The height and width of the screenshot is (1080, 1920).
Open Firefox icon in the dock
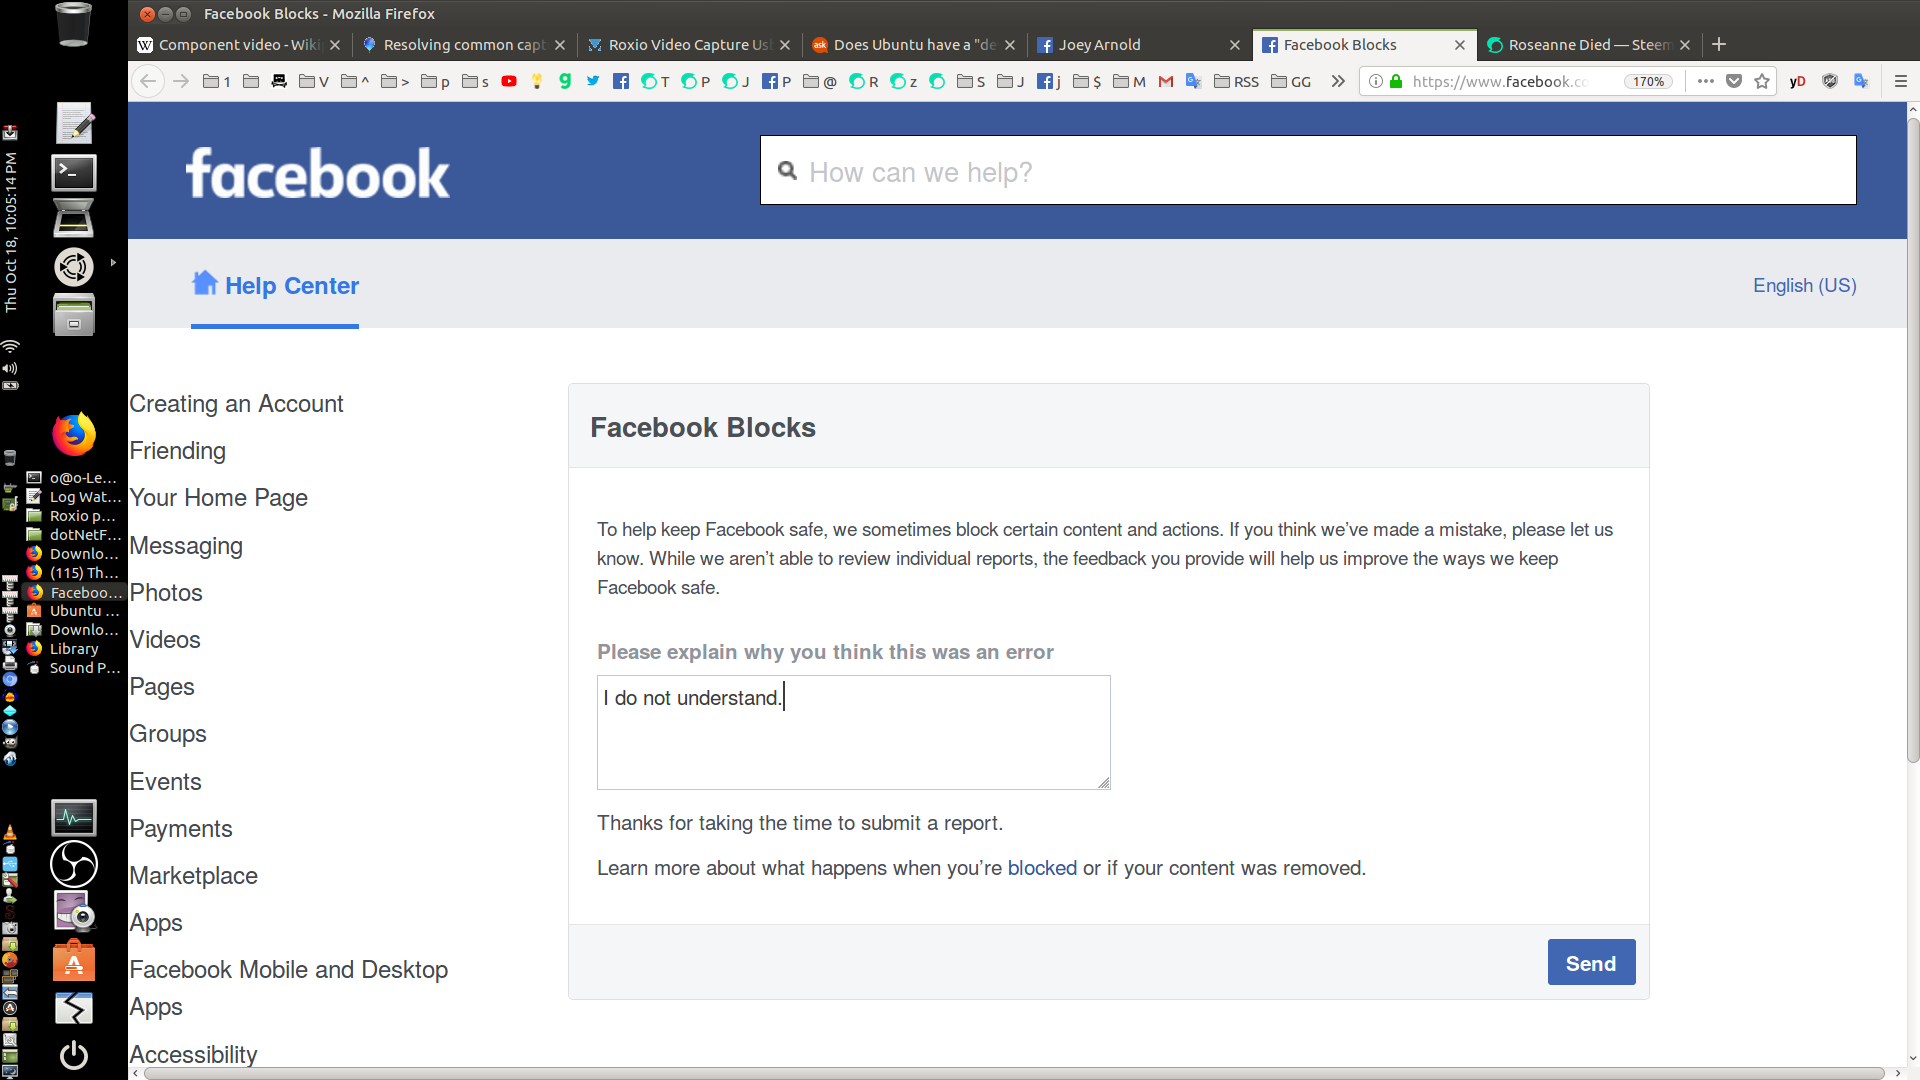(x=74, y=434)
